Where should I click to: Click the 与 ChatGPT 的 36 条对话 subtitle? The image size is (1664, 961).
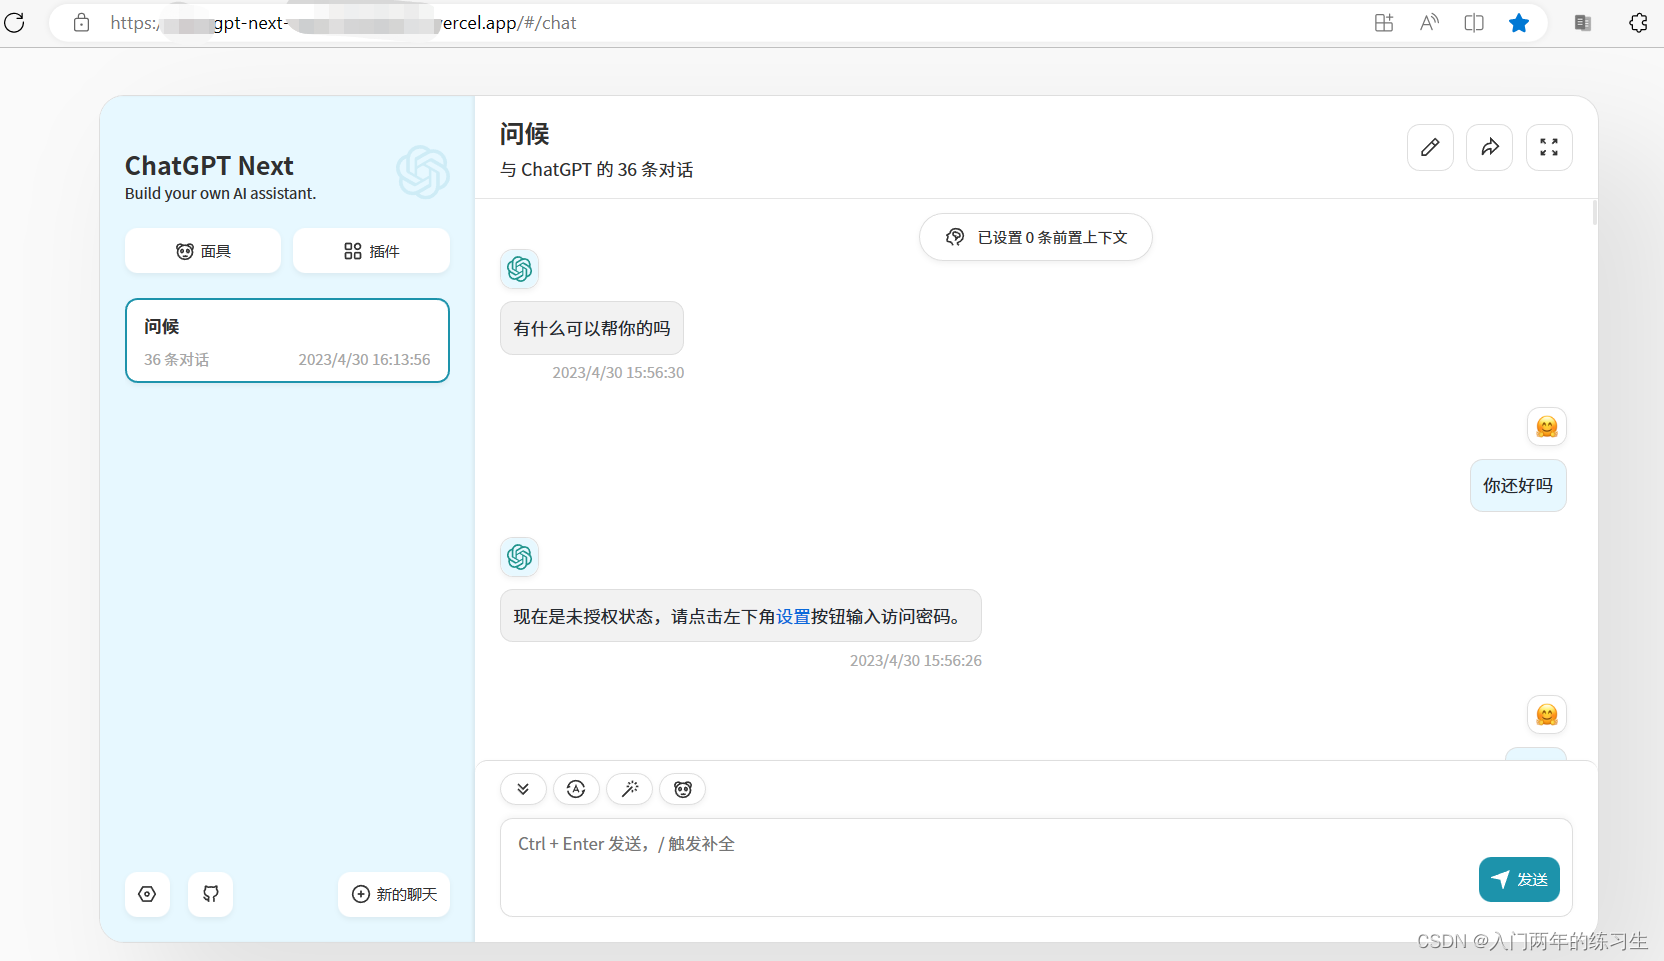tap(597, 170)
